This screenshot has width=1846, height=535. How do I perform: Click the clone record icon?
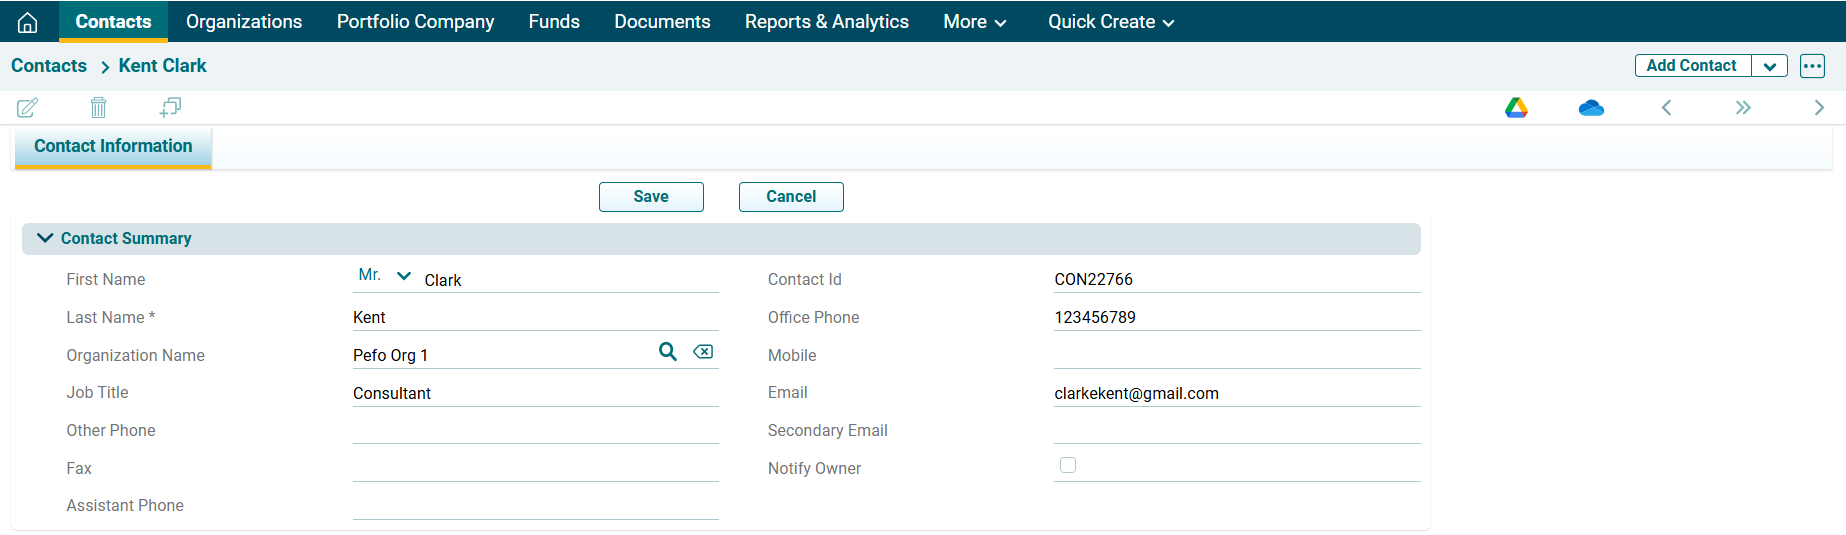point(170,107)
